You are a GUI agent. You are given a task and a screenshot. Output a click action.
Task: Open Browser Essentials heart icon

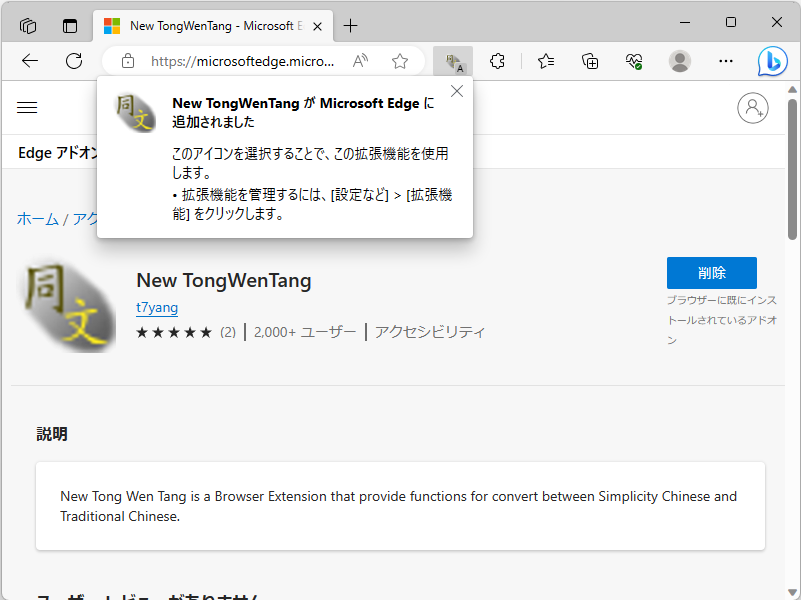[633, 61]
